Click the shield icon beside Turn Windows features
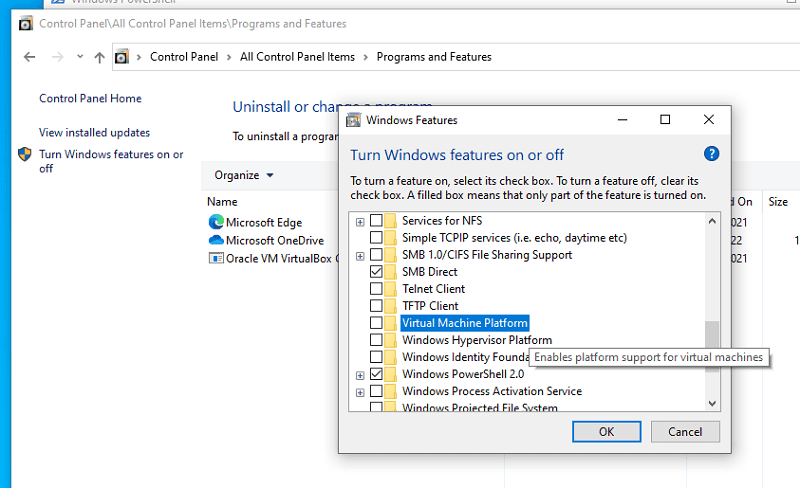The width and height of the screenshot is (800, 488). click(x=24, y=154)
